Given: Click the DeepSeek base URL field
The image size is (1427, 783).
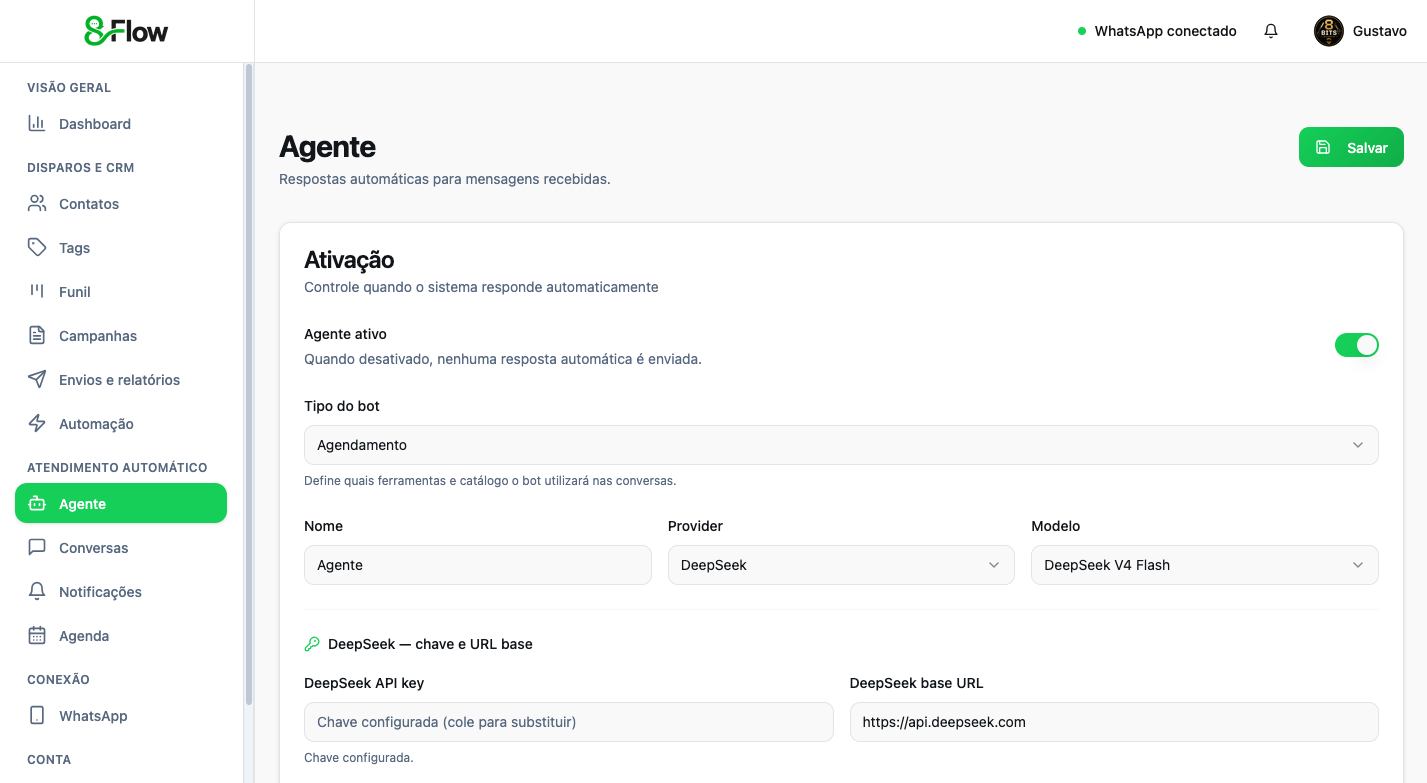Looking at the screenshot, I should [x=1114, y=722].
